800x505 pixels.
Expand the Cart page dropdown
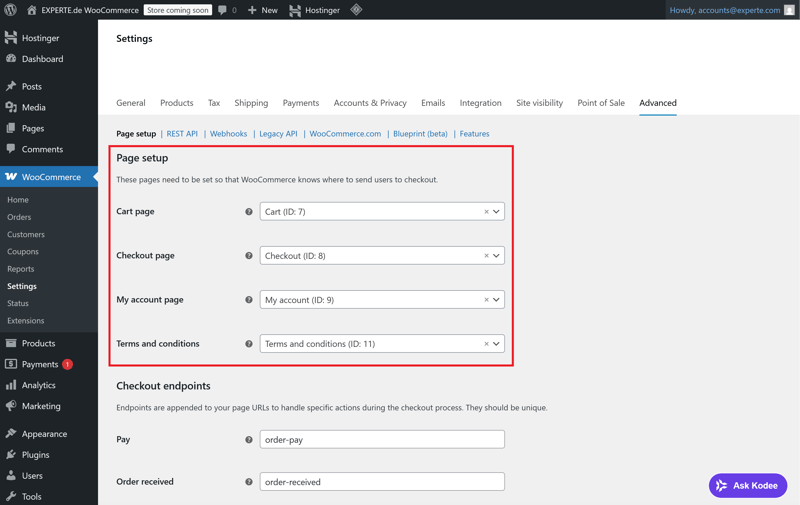click(x=496, y=212)
